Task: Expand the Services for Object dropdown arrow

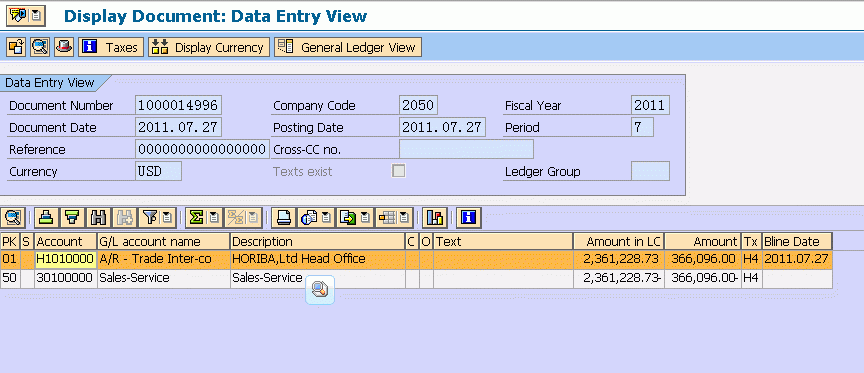Action: 36,16
